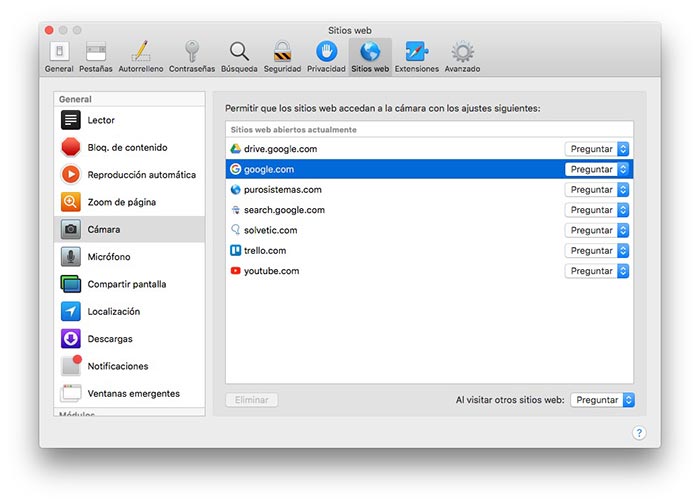Select Zoom de página in sidebar
Screen dimensions: 700x504
[x=129, y=202]
